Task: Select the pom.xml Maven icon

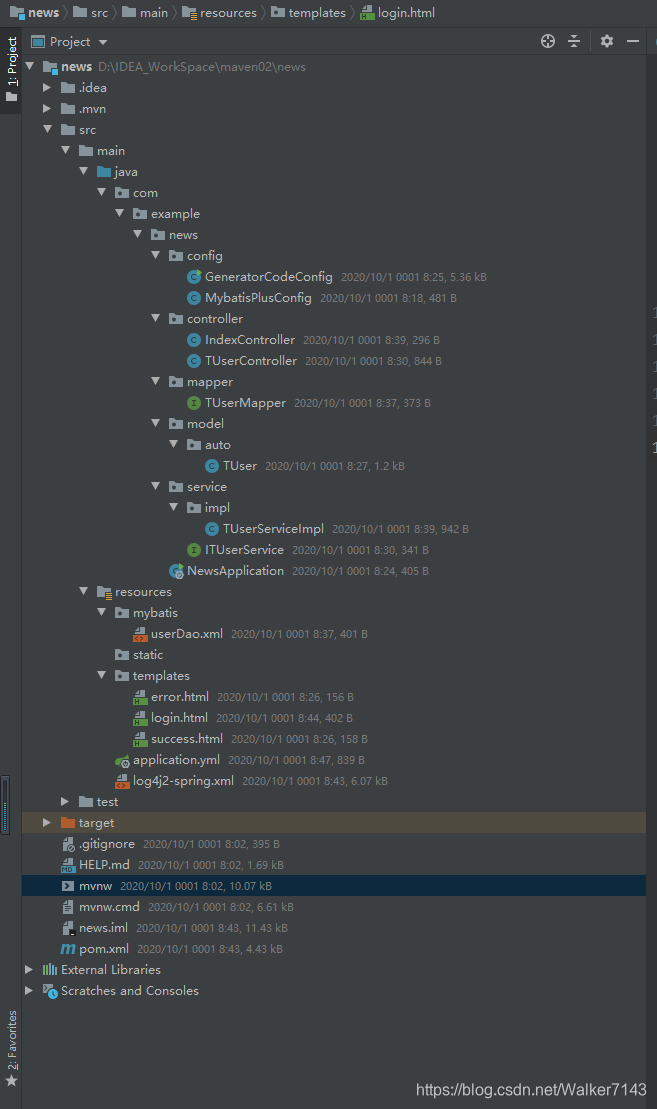Action: point(68,948)
